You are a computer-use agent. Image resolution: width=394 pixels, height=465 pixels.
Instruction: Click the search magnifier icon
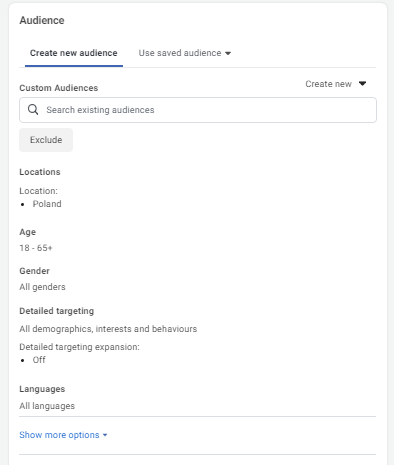pos(33,110)
